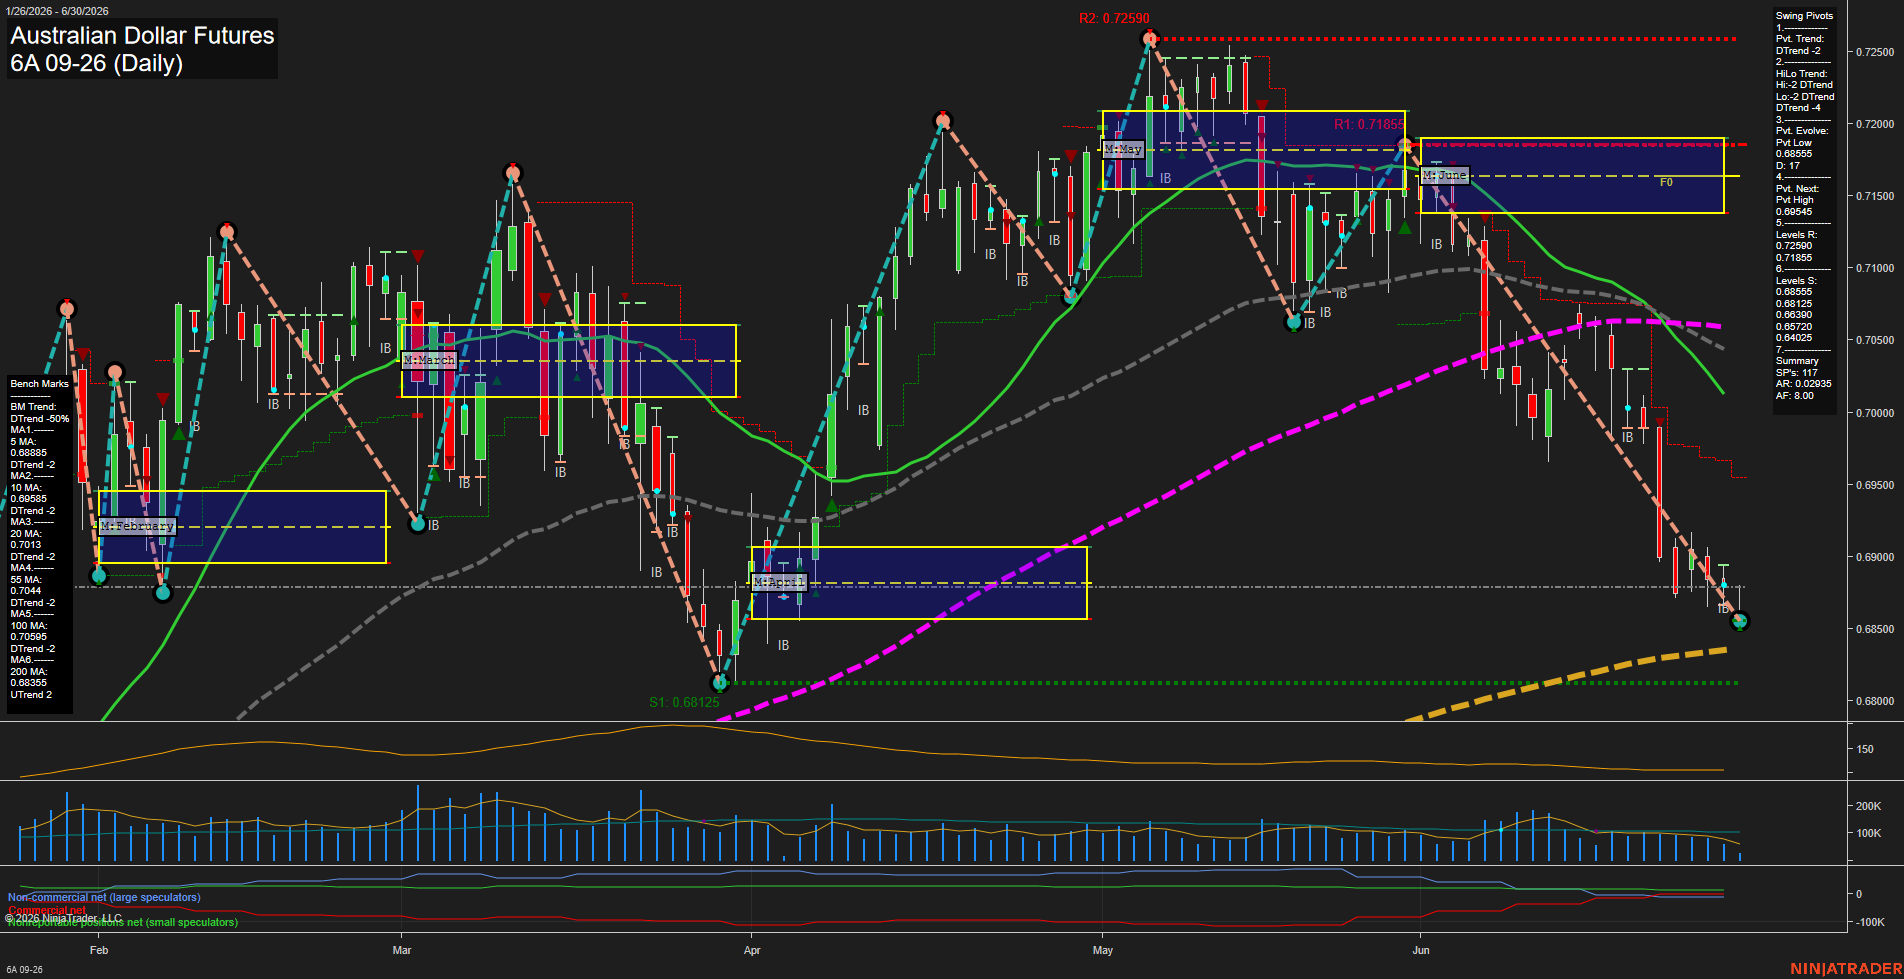1904x979 pixels.
Task: Click the 0.68000 price axis label
Action: 1874,702
